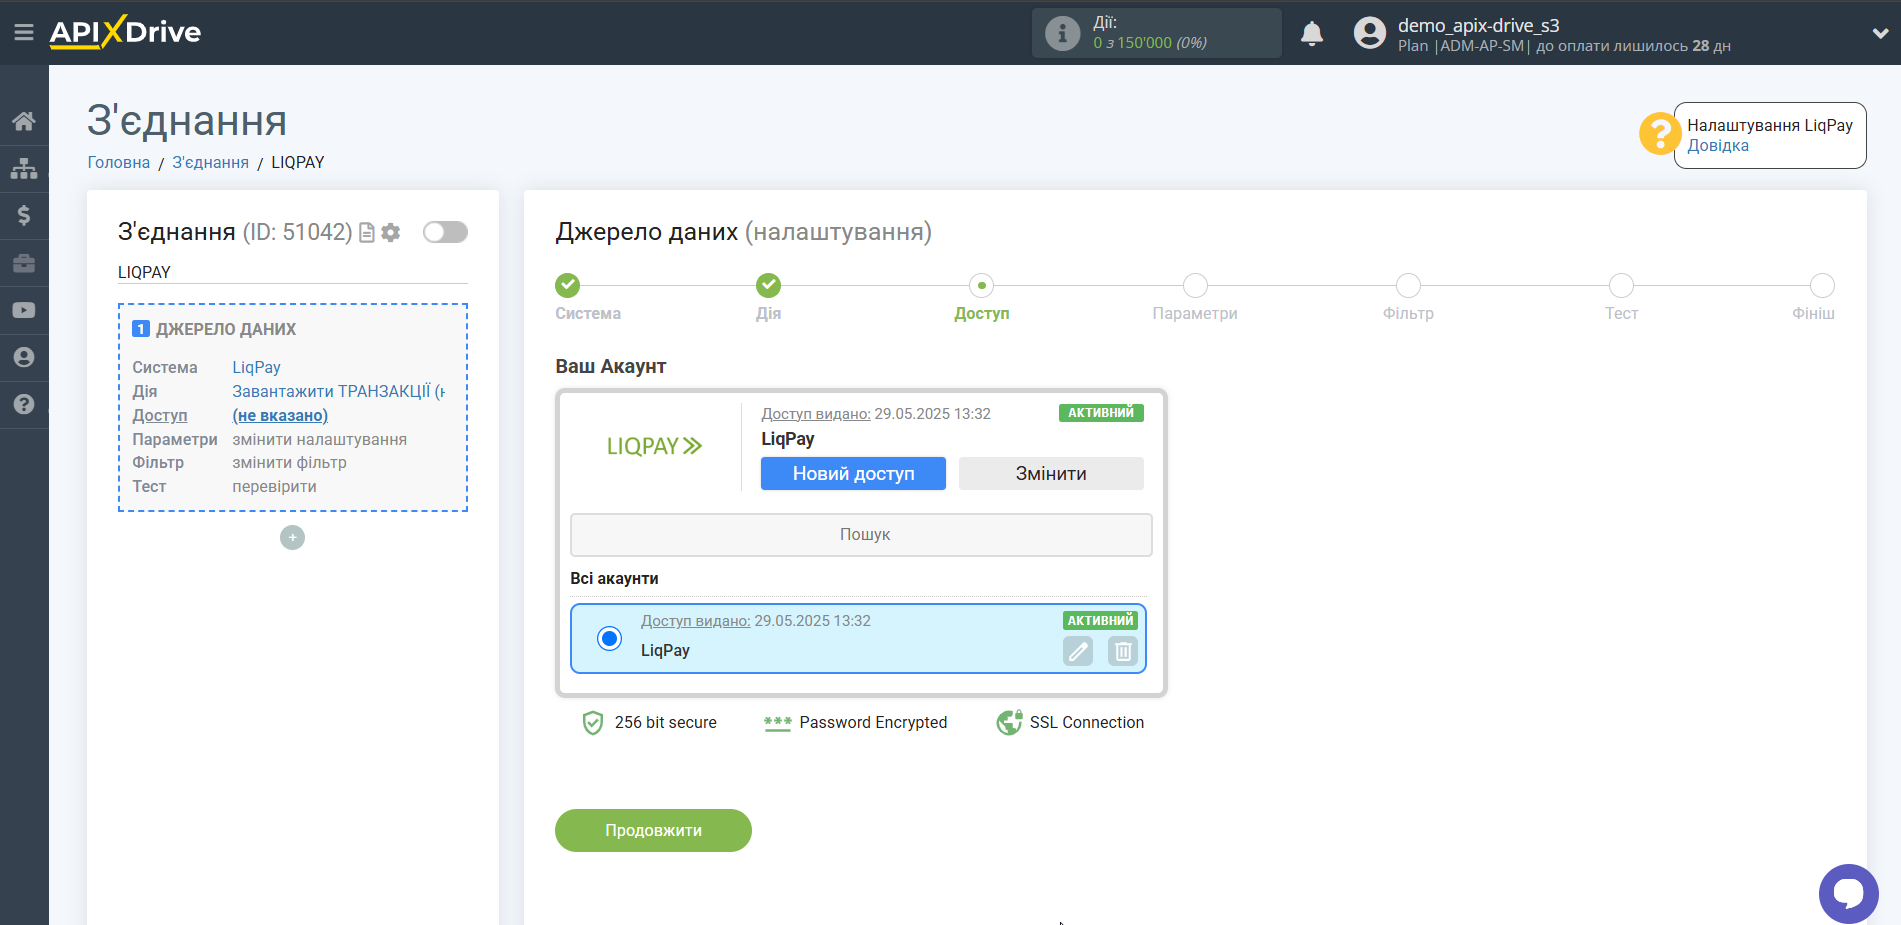Click the Змінити button
This screenshot has width=1901, height=925.
pyautogui.click(x=1051, y=474)
